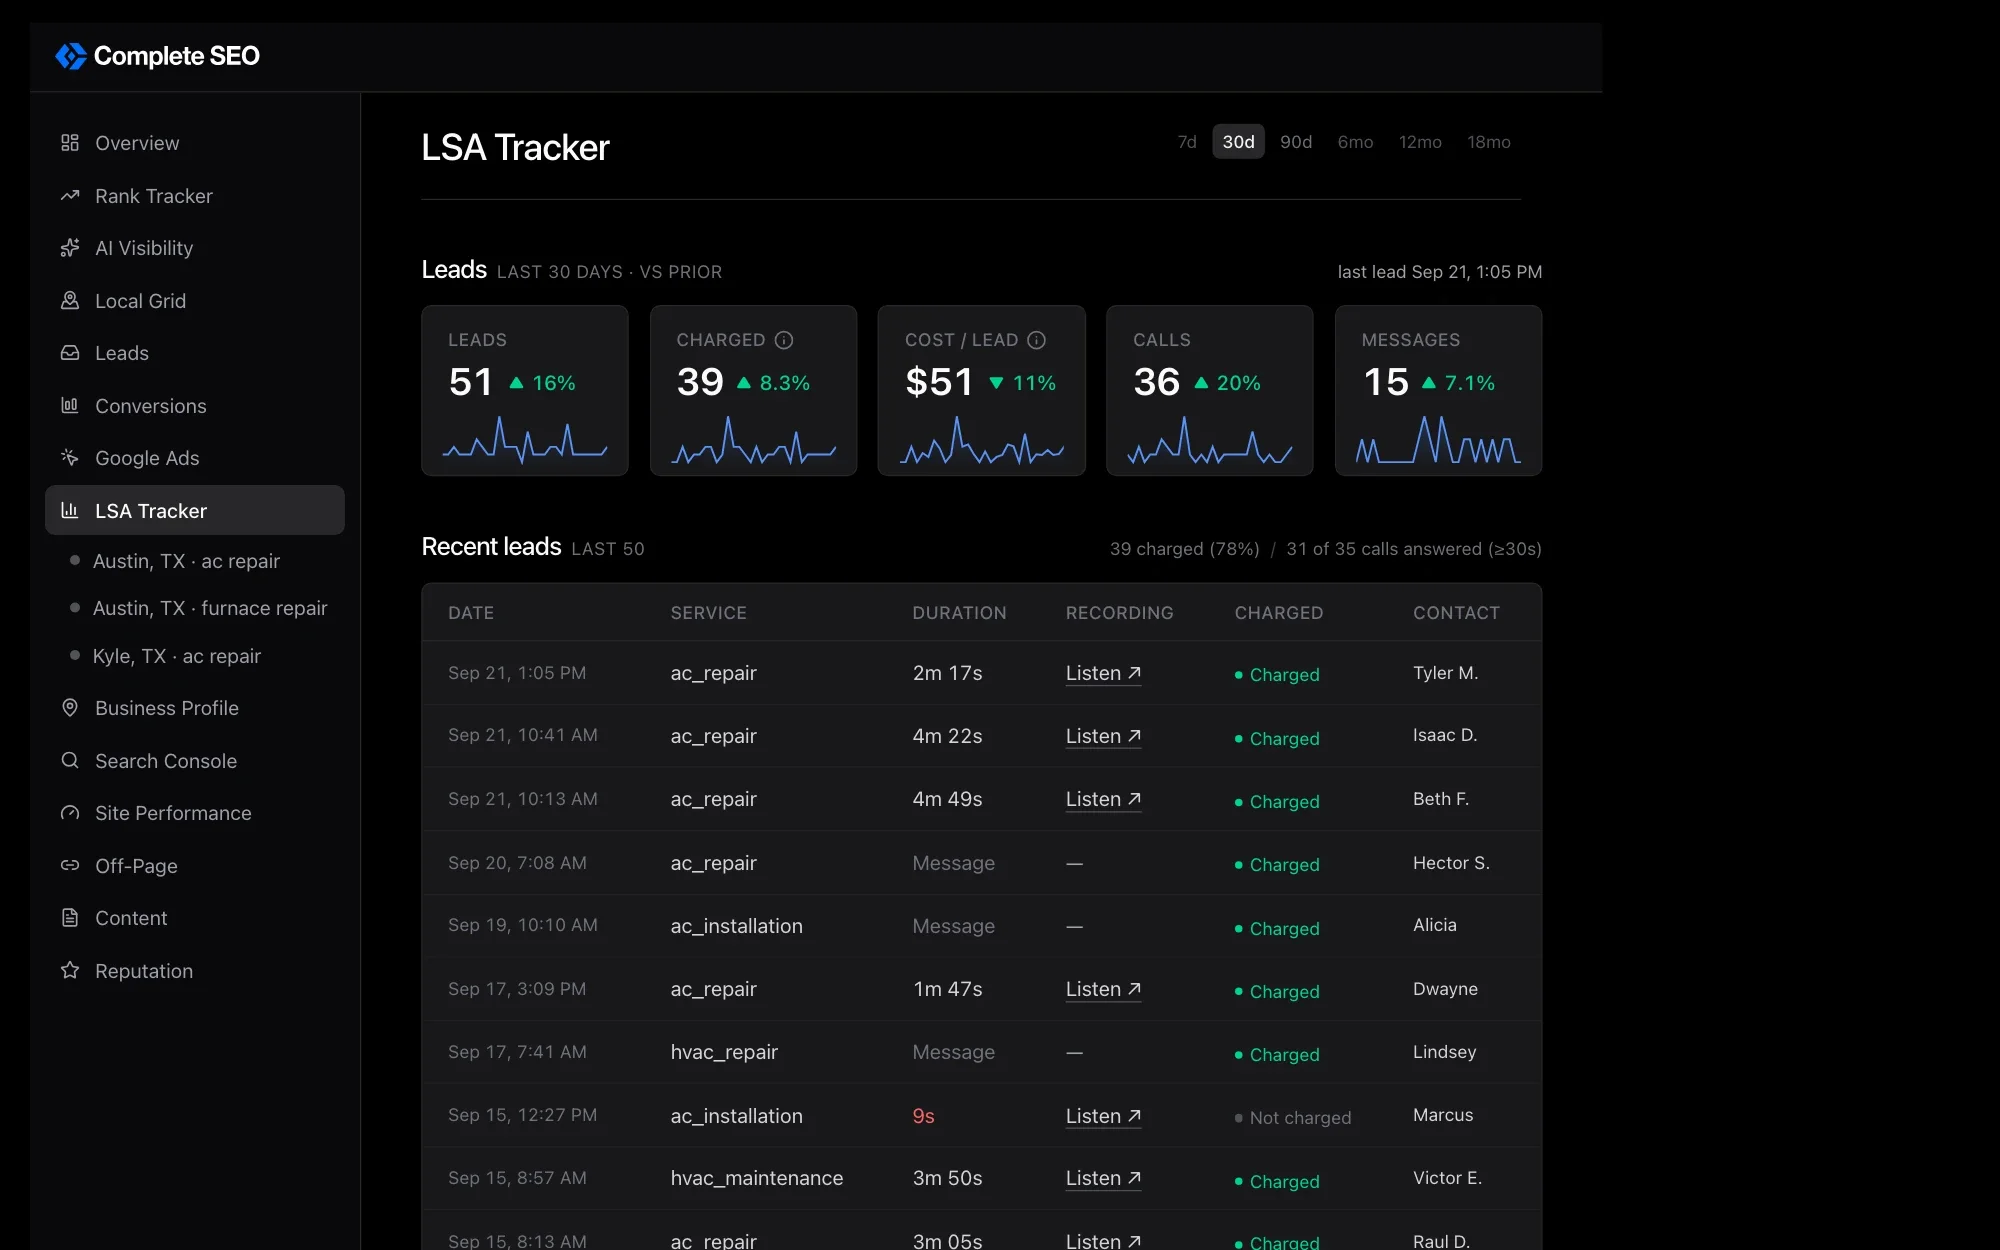This screenshot has width=2000, height=1250.
Task: Select the 30d time range
Action: pos(1238,142)
